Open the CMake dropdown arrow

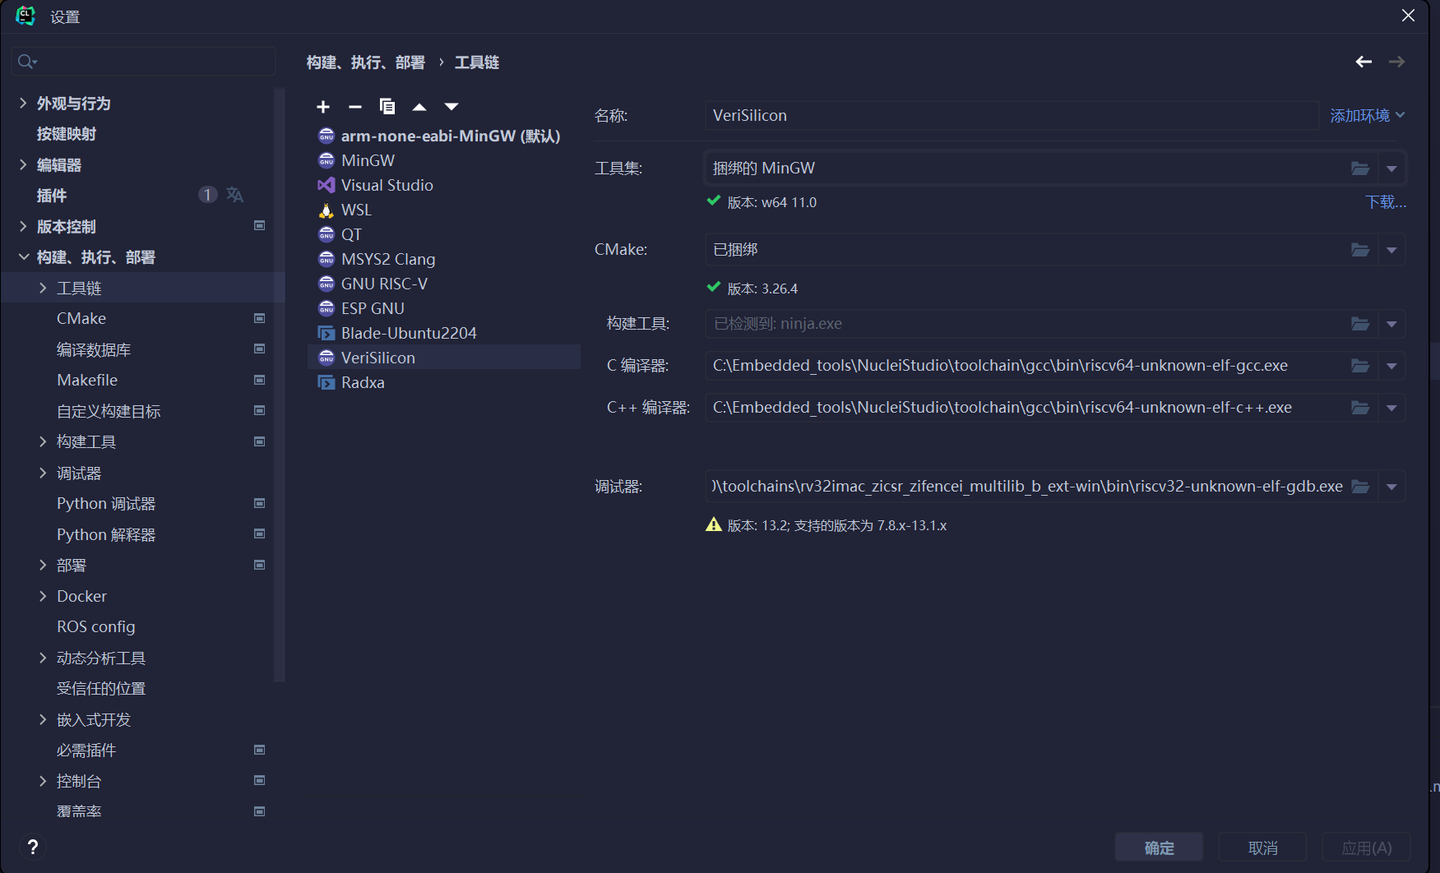(x=1392, y=250)
